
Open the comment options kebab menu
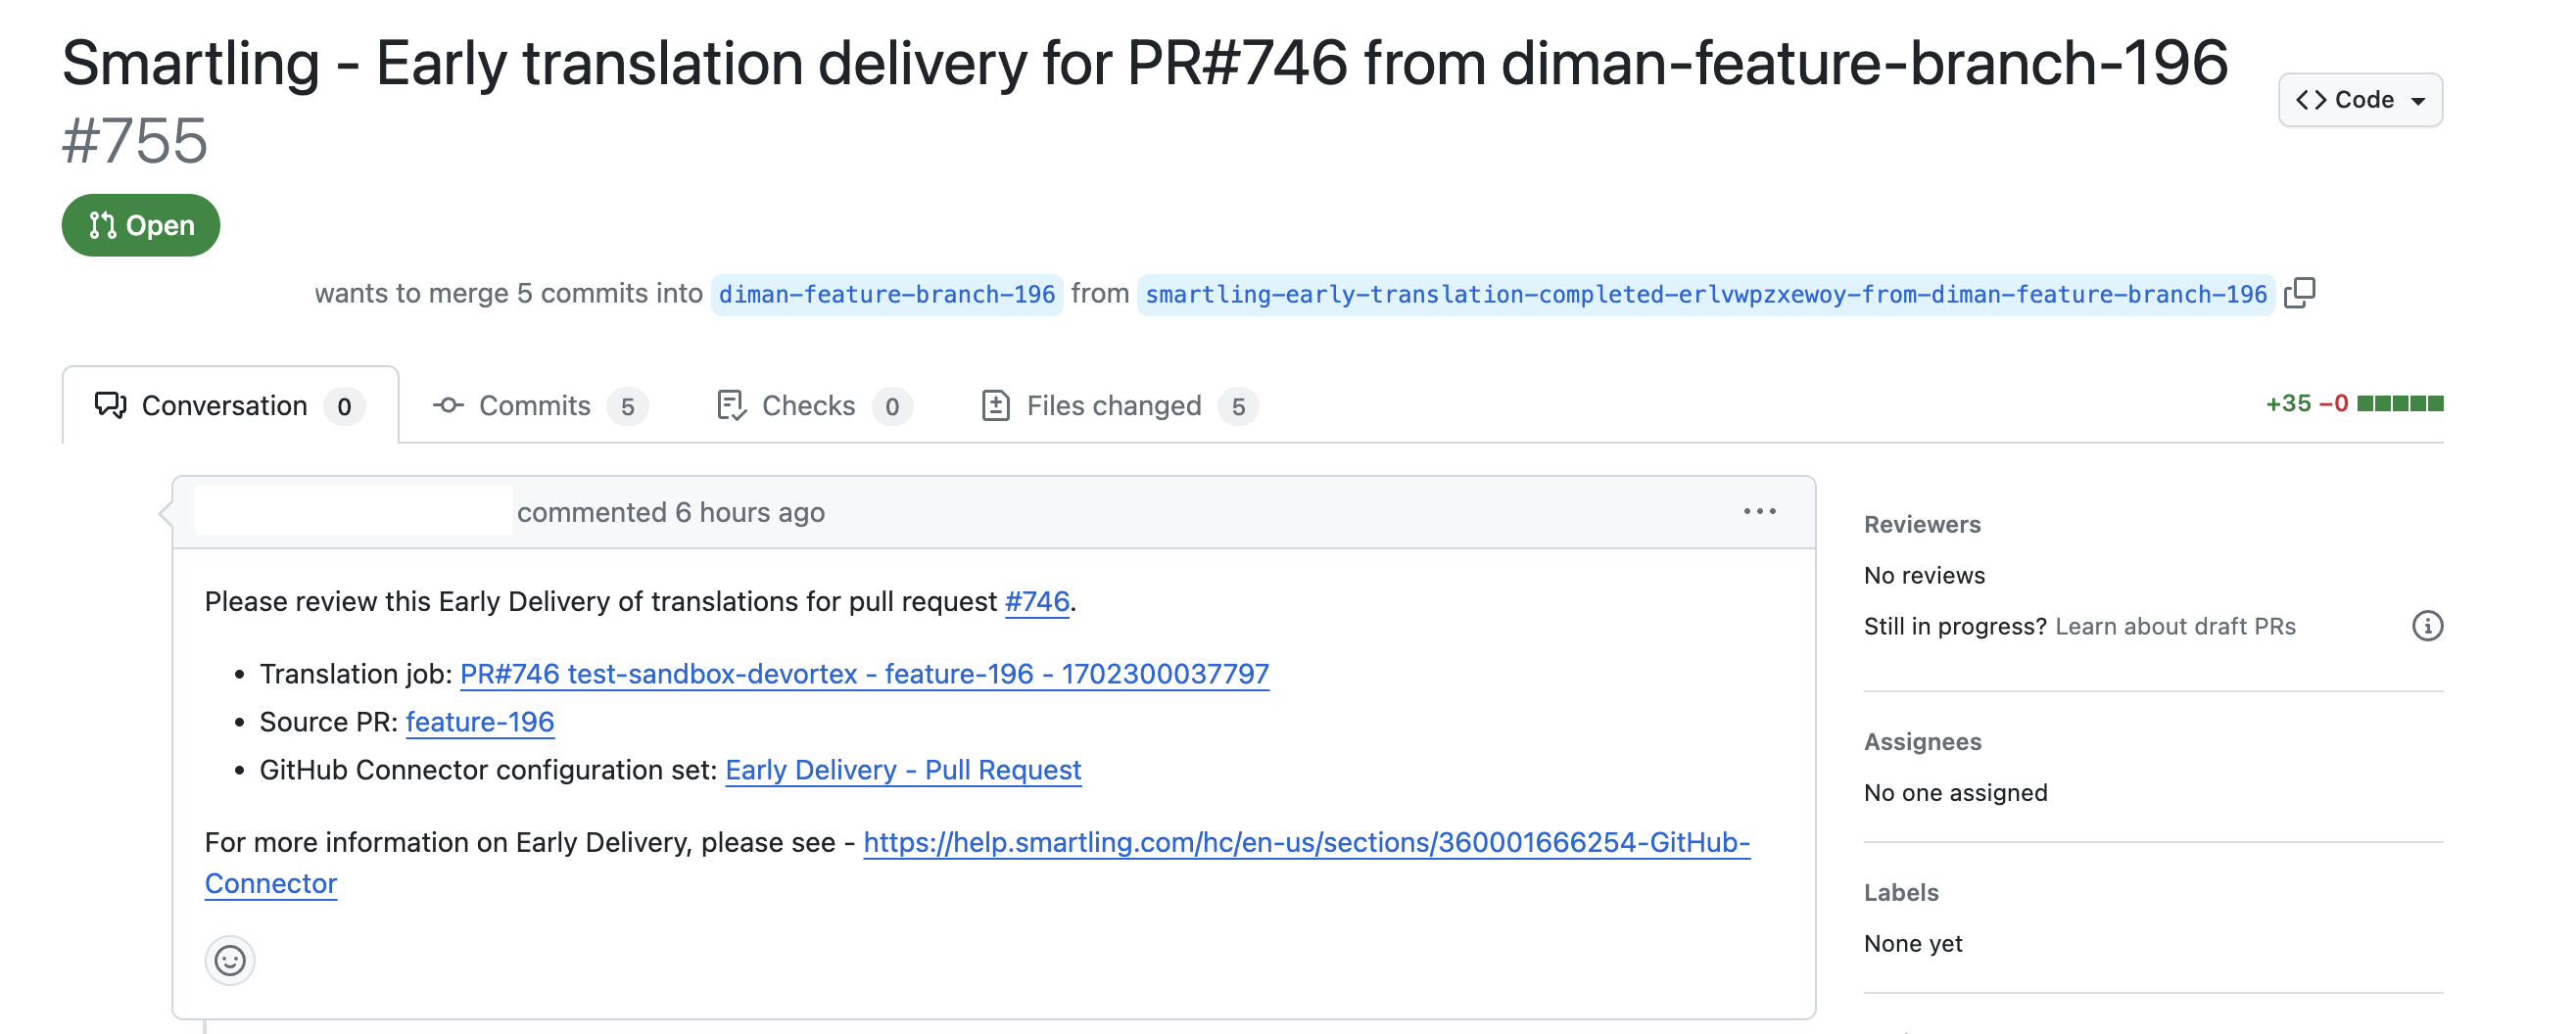pyautogui.click(x=1760, y=511)
